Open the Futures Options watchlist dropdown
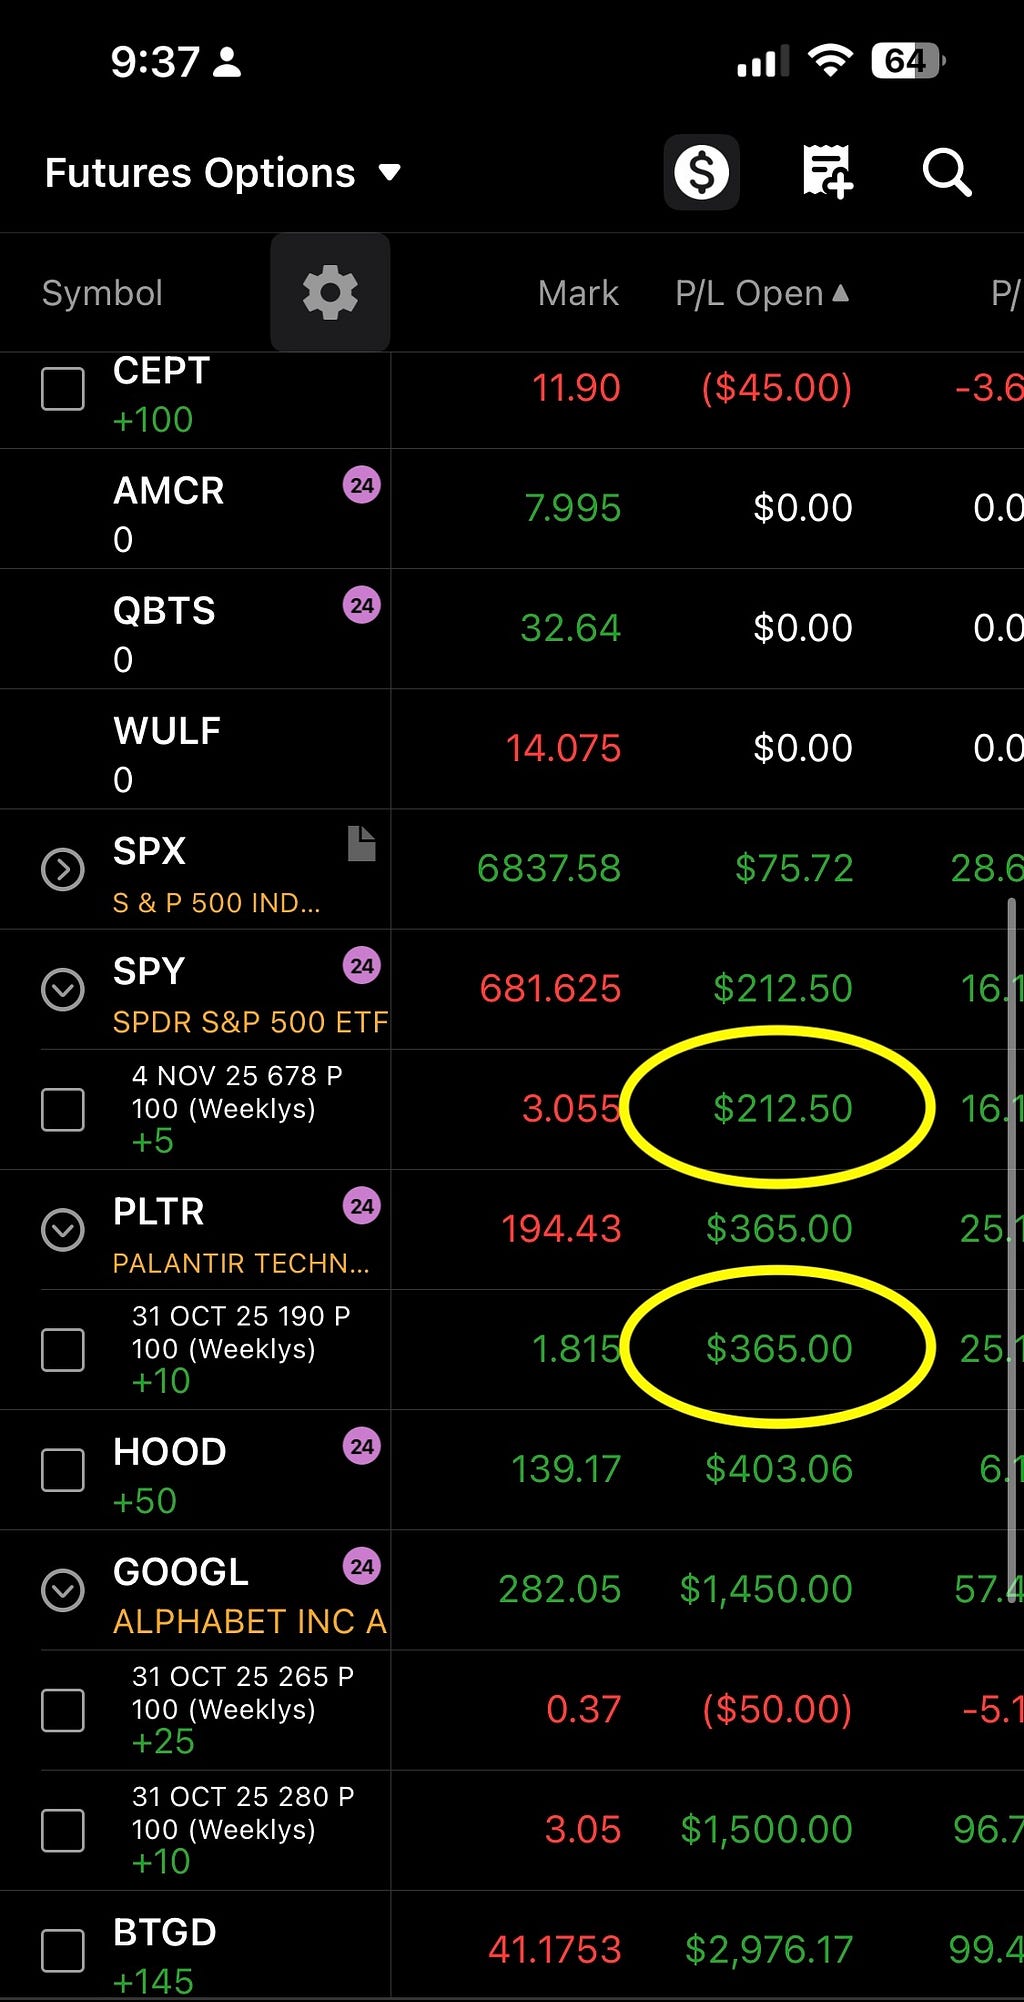Screen dimensions: 1024x2002 click(x=223, y=173)
